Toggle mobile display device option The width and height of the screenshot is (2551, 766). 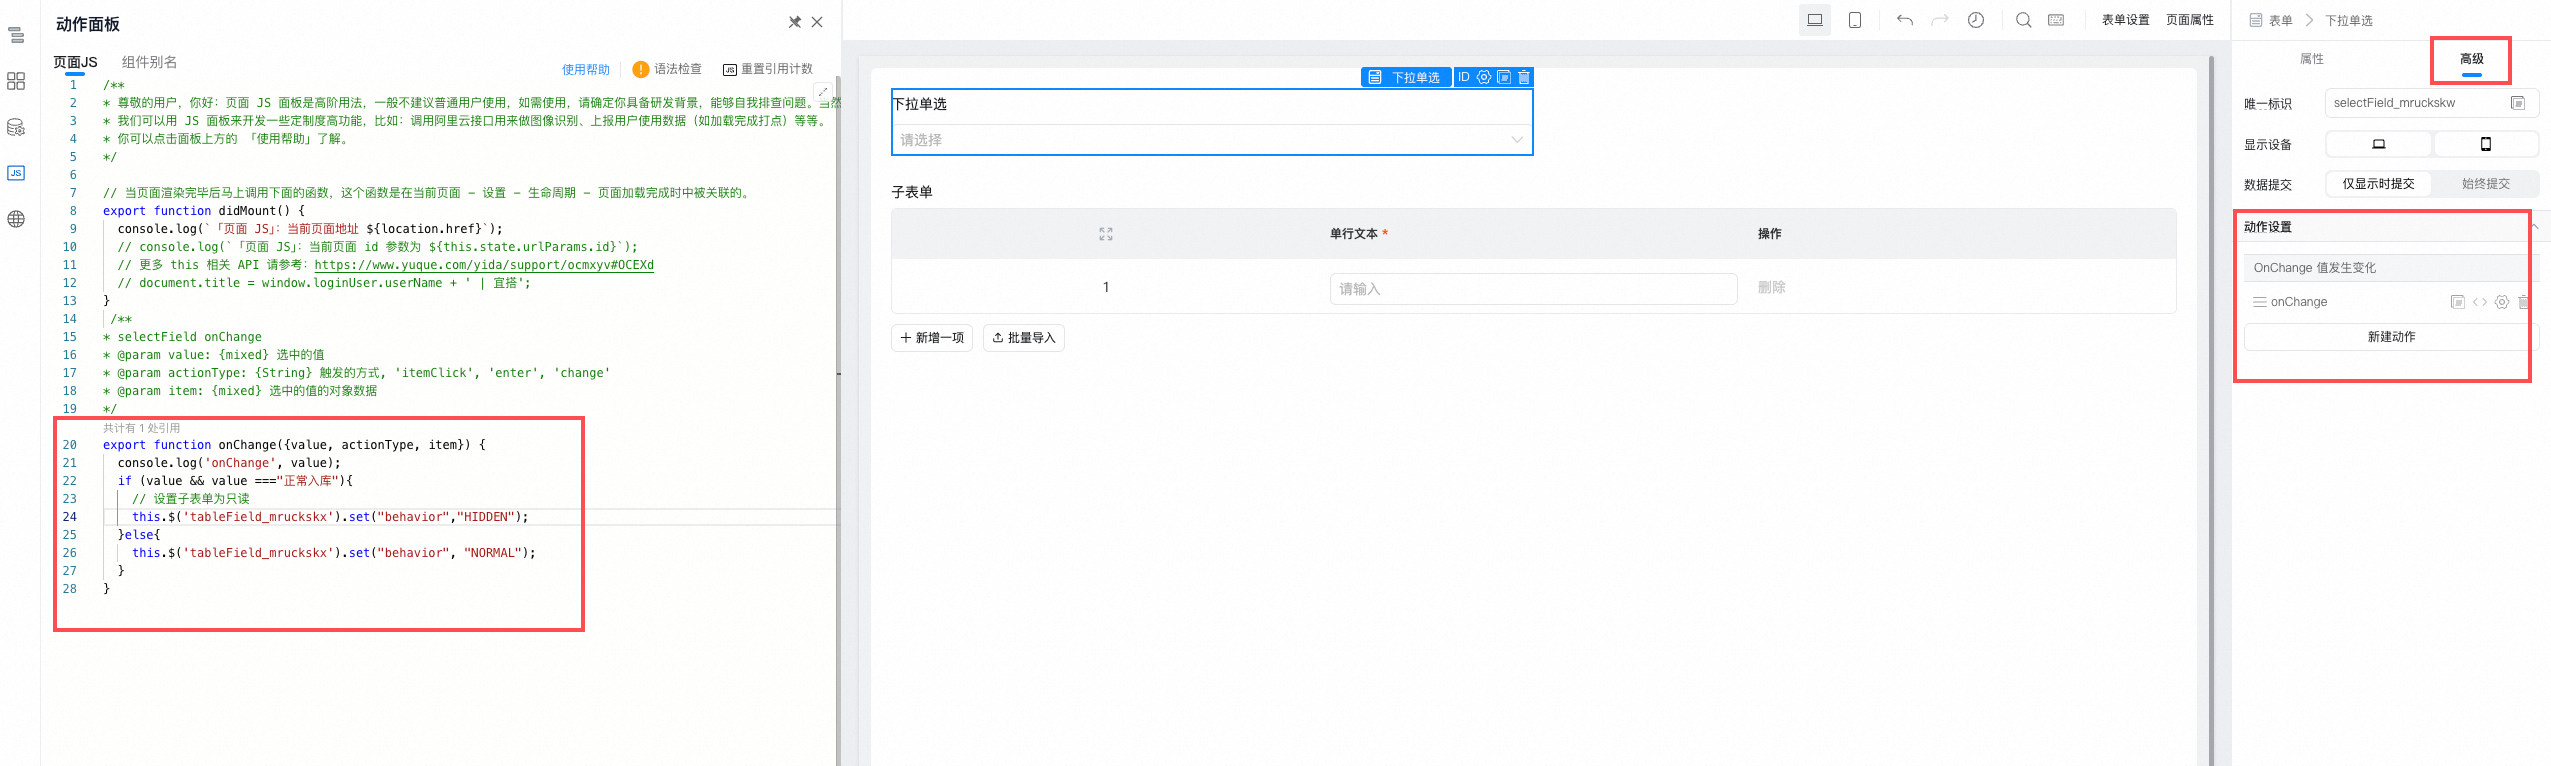2486,144
